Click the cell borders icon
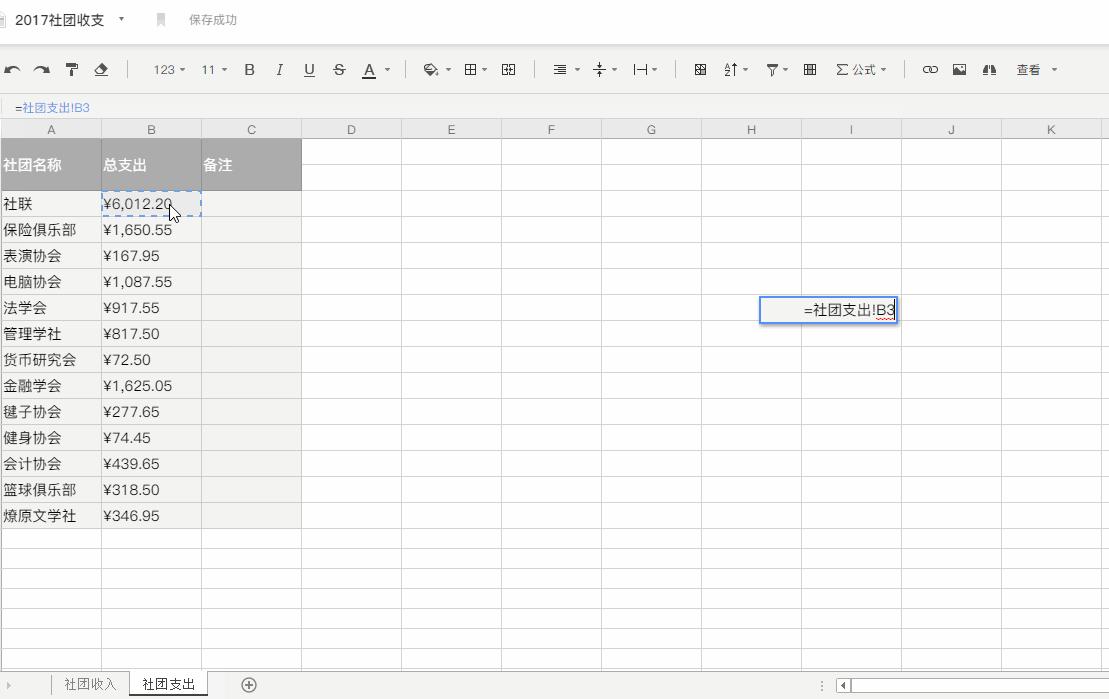Image resolution: width=1109 pixels, height=699 pixels. [x=470, y=69]
